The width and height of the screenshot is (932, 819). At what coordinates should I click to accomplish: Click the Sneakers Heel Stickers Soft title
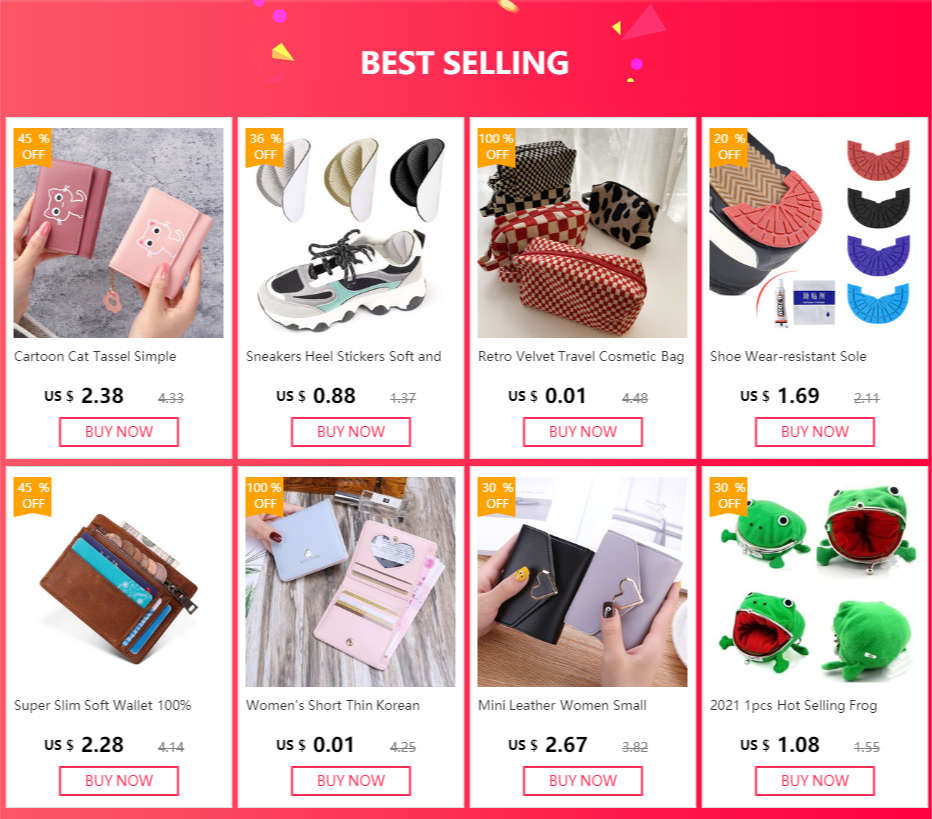344,357
